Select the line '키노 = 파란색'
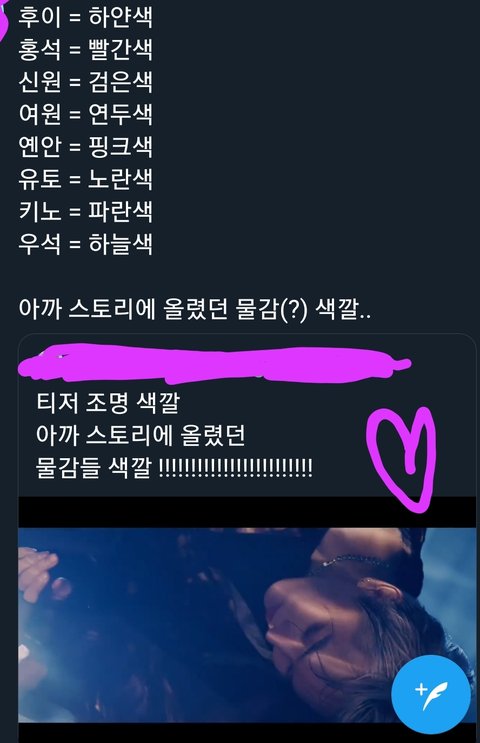 click(x=85, y=211)
